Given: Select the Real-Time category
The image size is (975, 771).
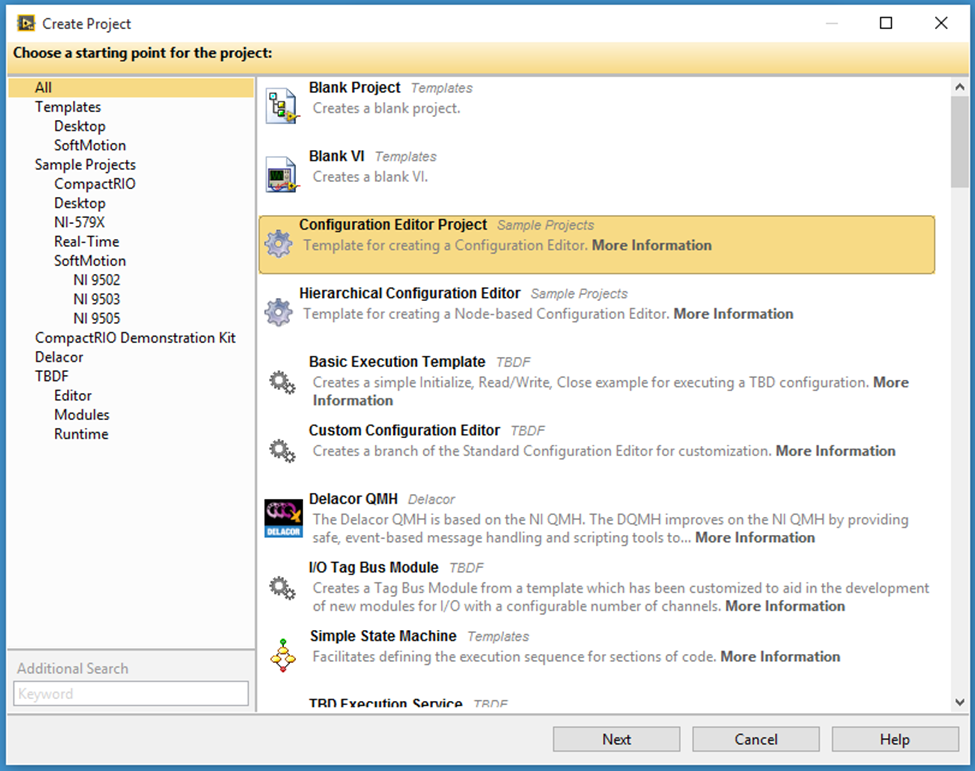Looking at the screenshot, I should [x=86, y=242].
